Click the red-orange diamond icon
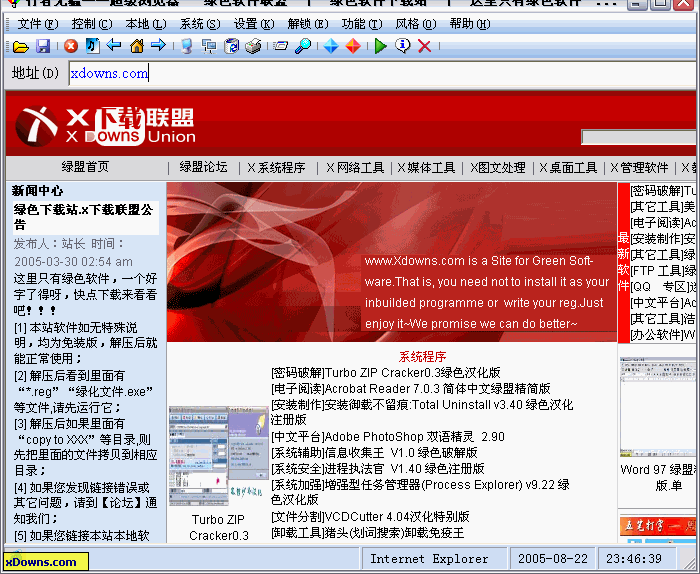 tap(353, 46)
